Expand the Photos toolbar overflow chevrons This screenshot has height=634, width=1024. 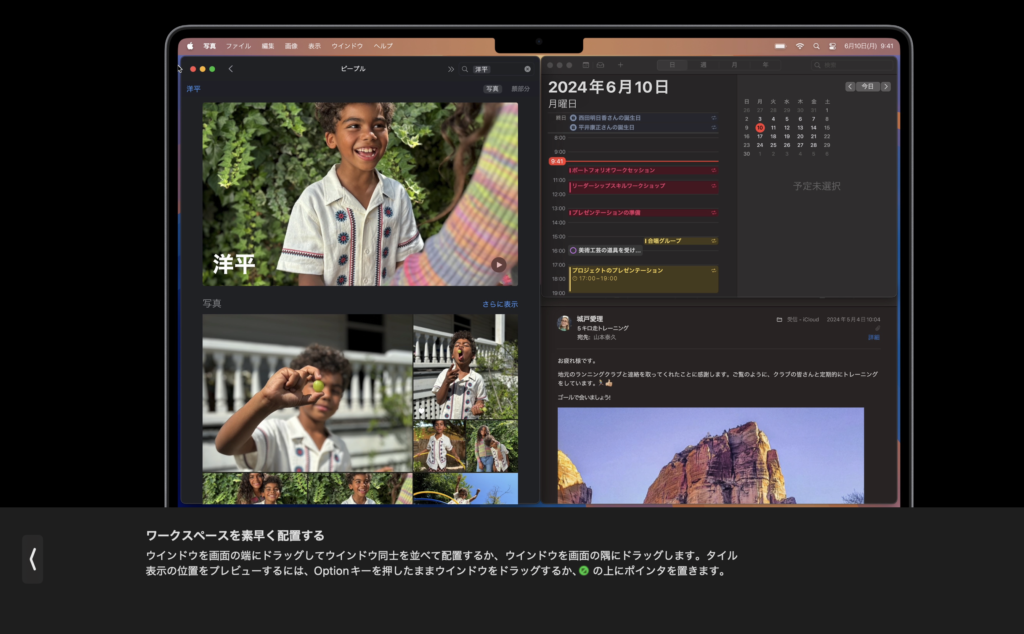point(450,69)
